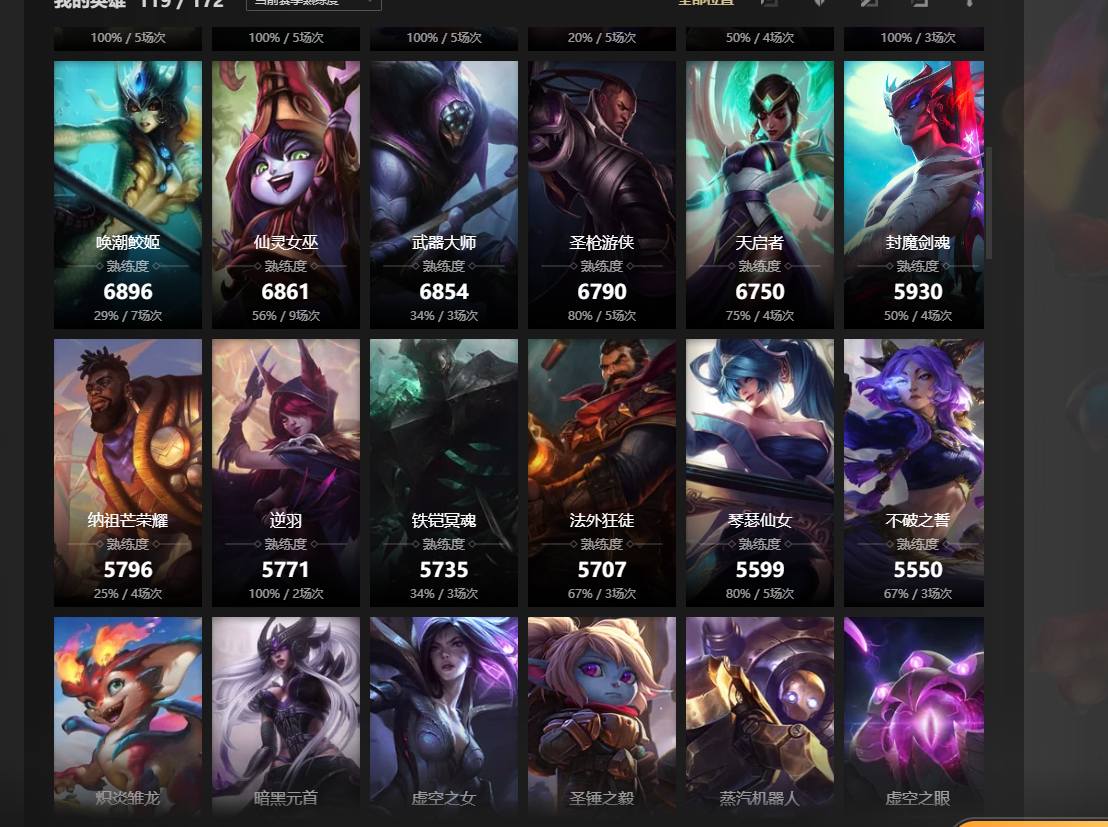Choose the 武器大师 champion card

click(444, 194)
